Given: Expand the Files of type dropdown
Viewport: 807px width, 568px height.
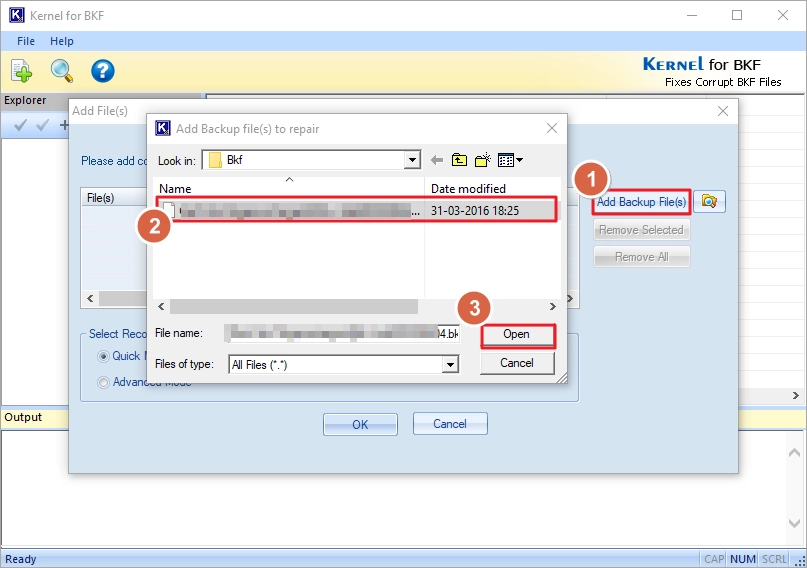Looking at the screenshot, I should pos(450,364).
